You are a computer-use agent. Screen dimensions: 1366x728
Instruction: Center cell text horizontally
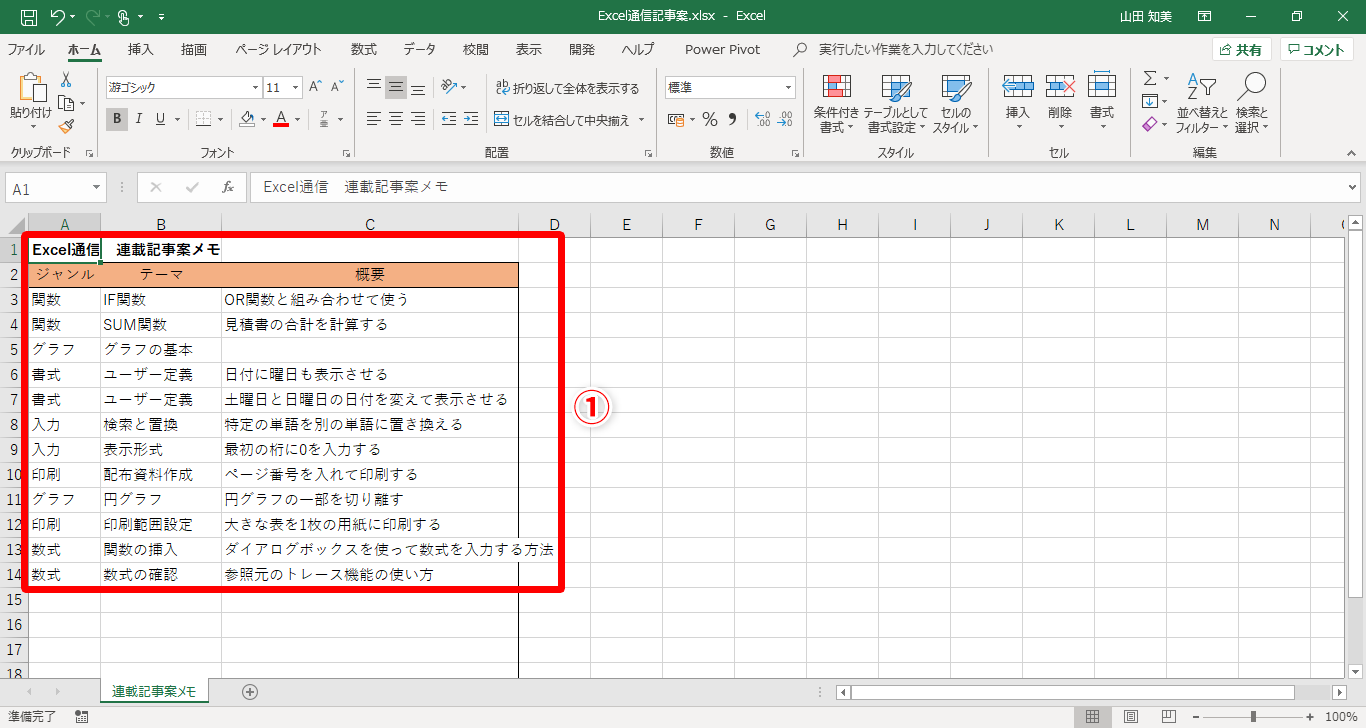(396, 119)
